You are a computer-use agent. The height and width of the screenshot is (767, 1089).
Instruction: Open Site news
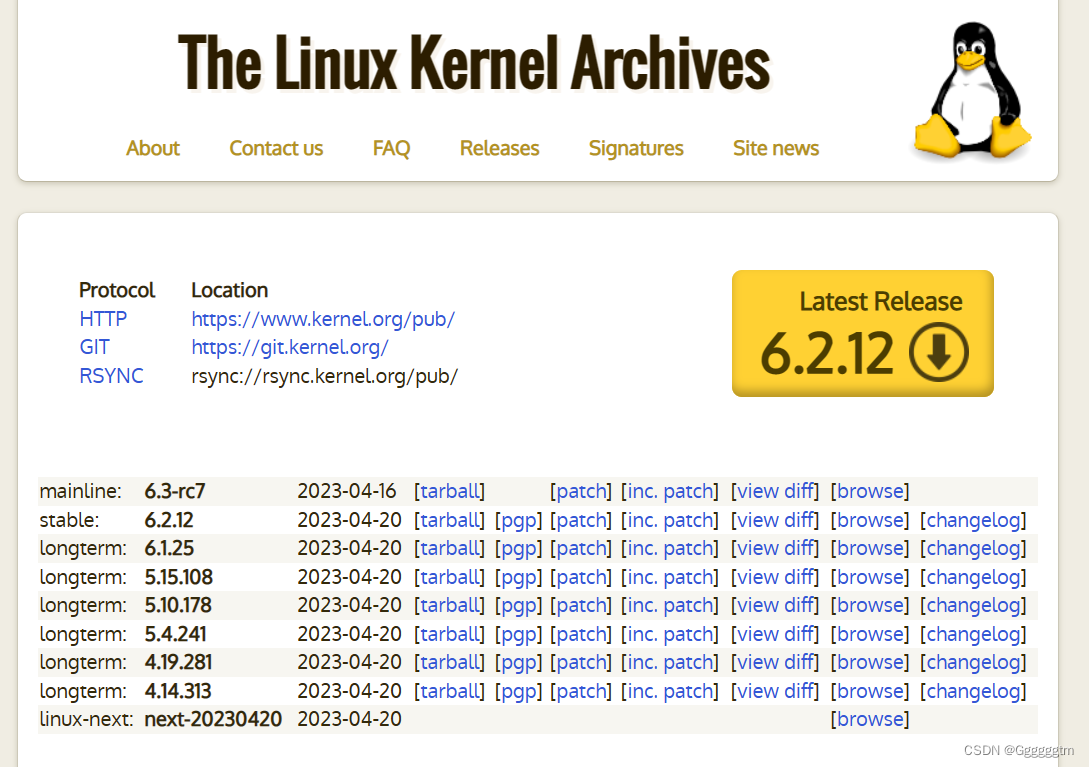click(x=776, y=148)
